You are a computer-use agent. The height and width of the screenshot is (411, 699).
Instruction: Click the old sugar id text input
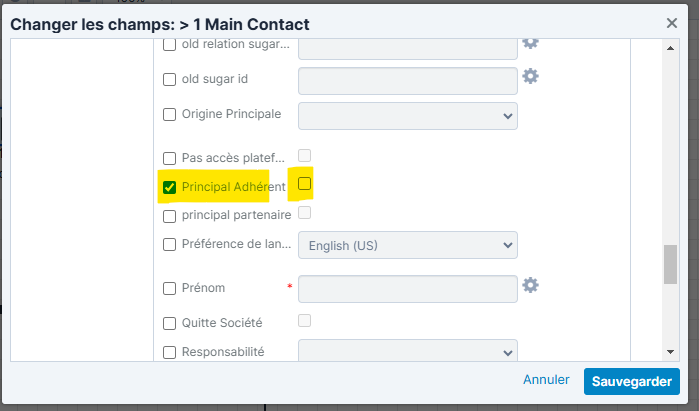(407, 80)
